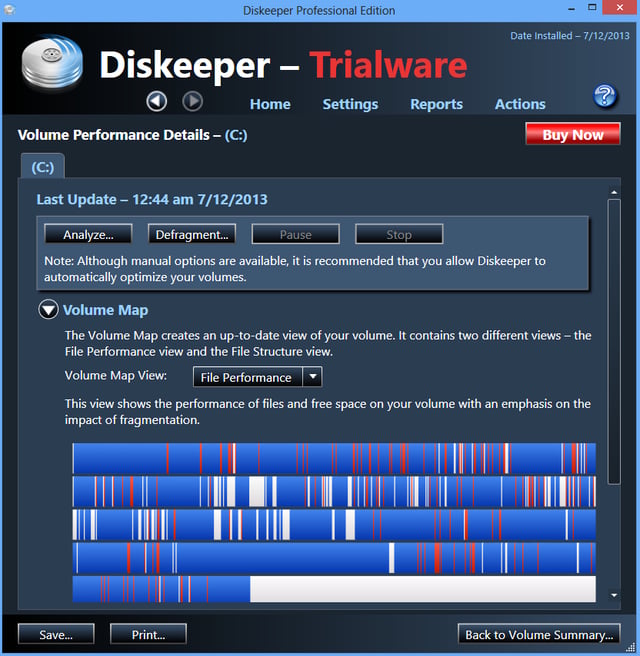Click the 'Last Update – 12:44 am 7/12/2013' text
The height and width of the screenshot is (656, 640).
click(152, 199)
